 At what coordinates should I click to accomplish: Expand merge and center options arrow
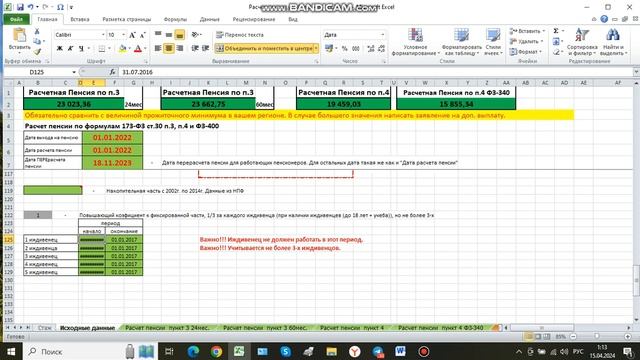[316, 48]
